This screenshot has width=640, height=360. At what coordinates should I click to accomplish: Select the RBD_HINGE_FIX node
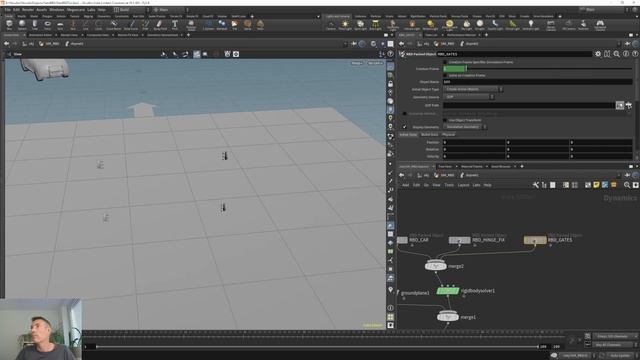pos(460,240)
